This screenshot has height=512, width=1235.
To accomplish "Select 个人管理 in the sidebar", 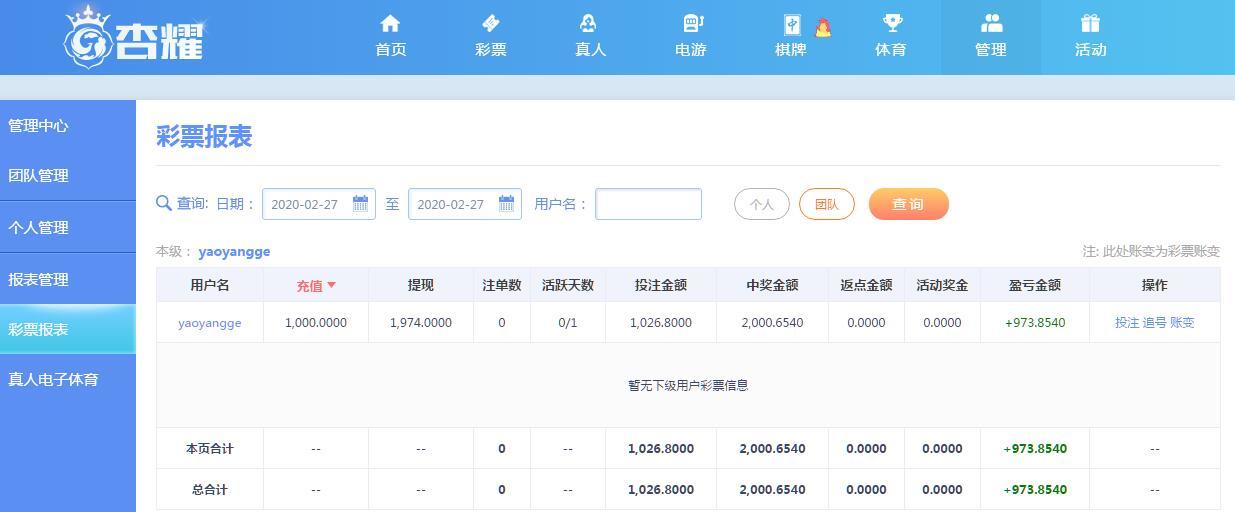I will pyautogui.click(x=68, y=227).
